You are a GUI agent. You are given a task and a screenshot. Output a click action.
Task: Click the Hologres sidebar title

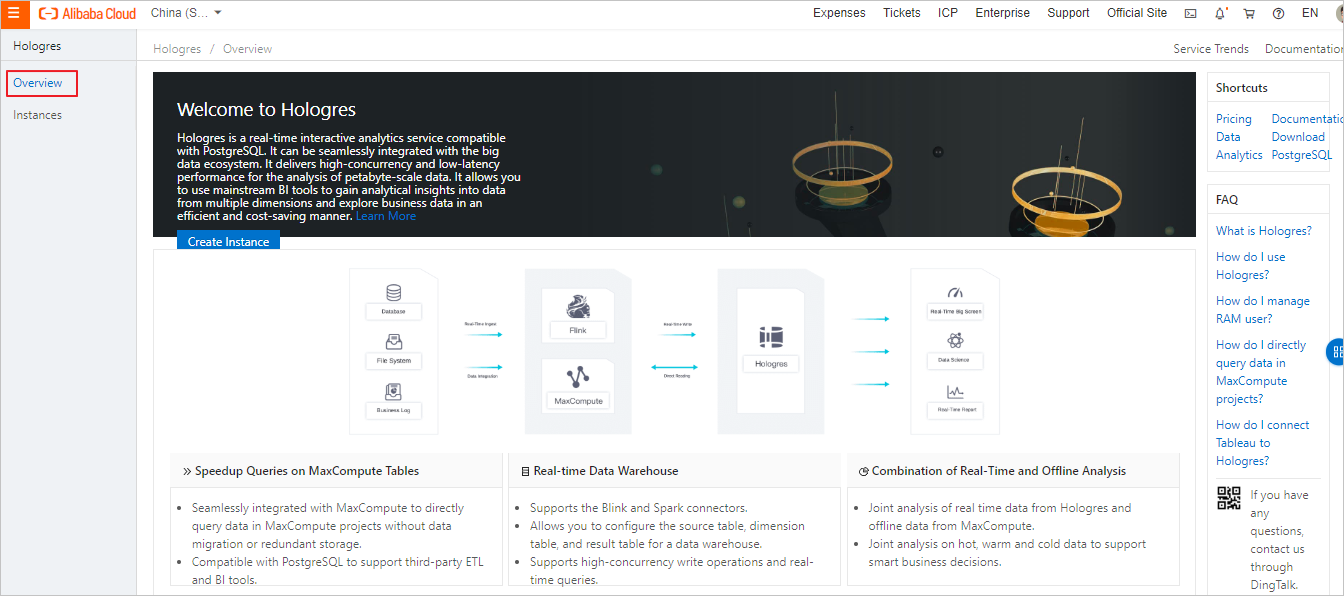37,46
